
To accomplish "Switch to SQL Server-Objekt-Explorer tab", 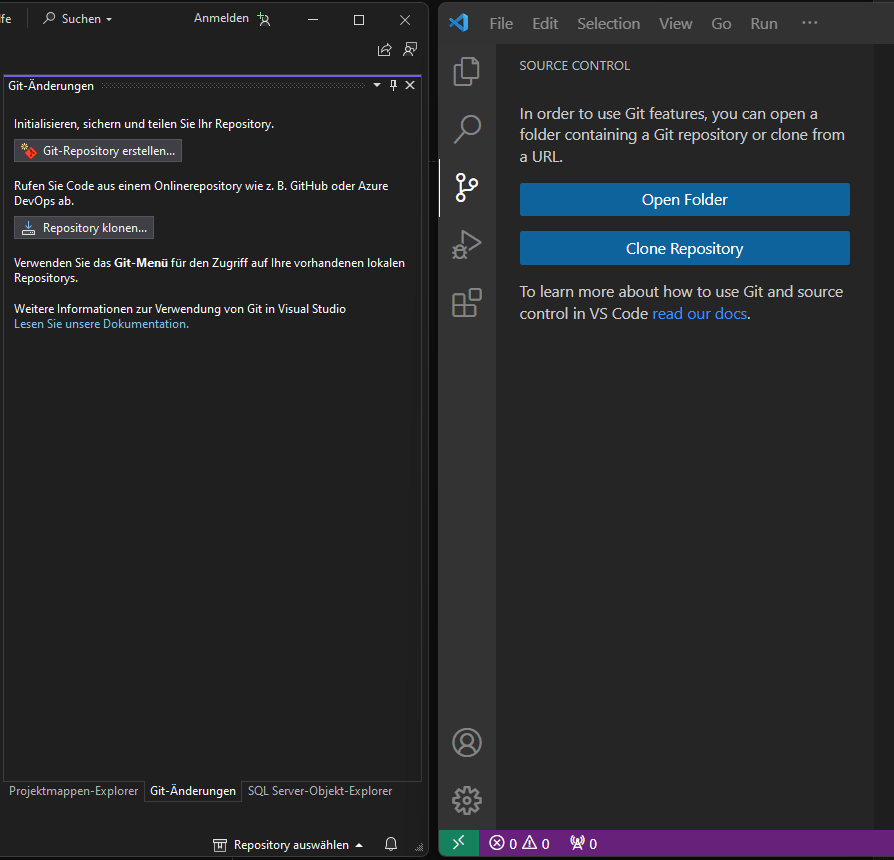I will pyautogui.click(x=320, y=791).
